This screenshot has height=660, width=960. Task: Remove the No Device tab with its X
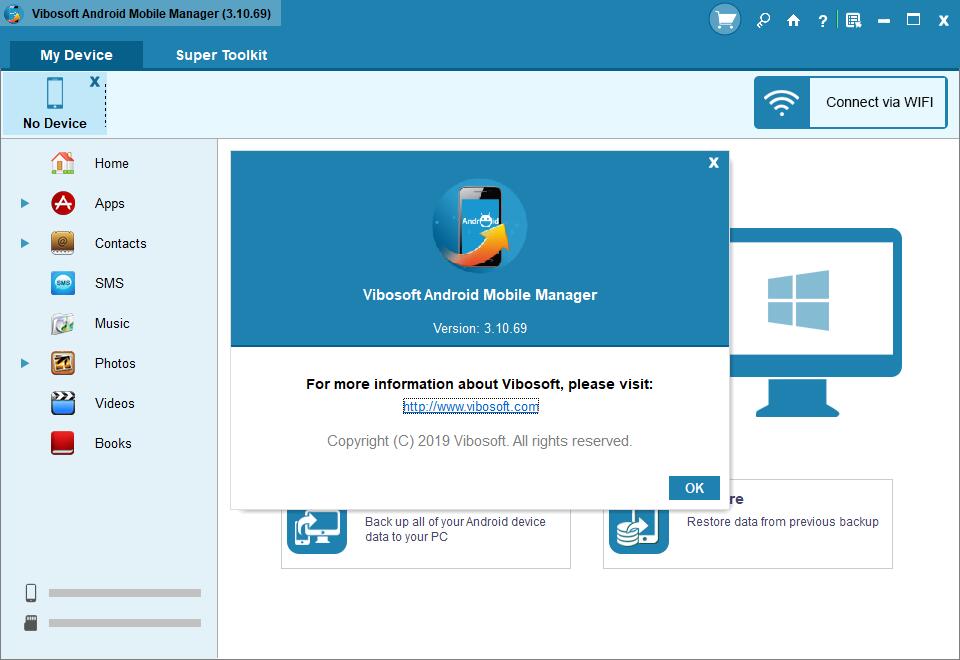click(94, 81)
